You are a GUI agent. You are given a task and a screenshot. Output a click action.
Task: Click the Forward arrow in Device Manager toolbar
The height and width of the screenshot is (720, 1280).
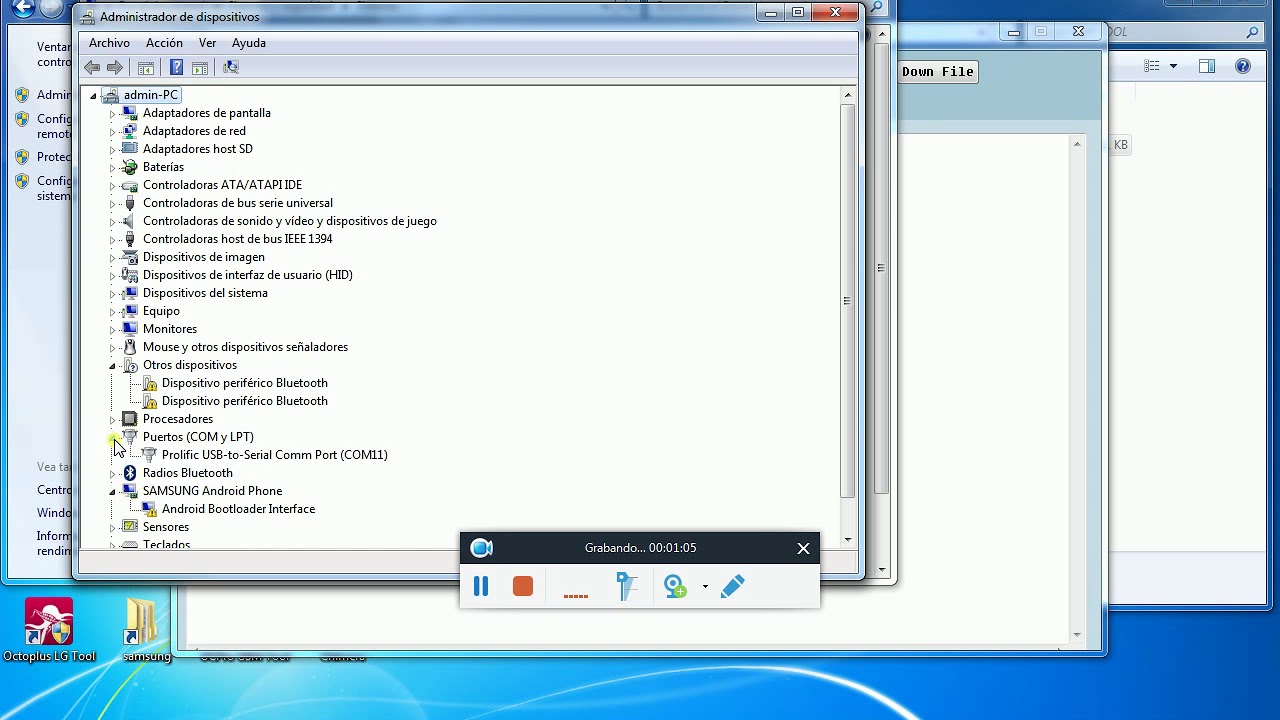pos(115,67)
